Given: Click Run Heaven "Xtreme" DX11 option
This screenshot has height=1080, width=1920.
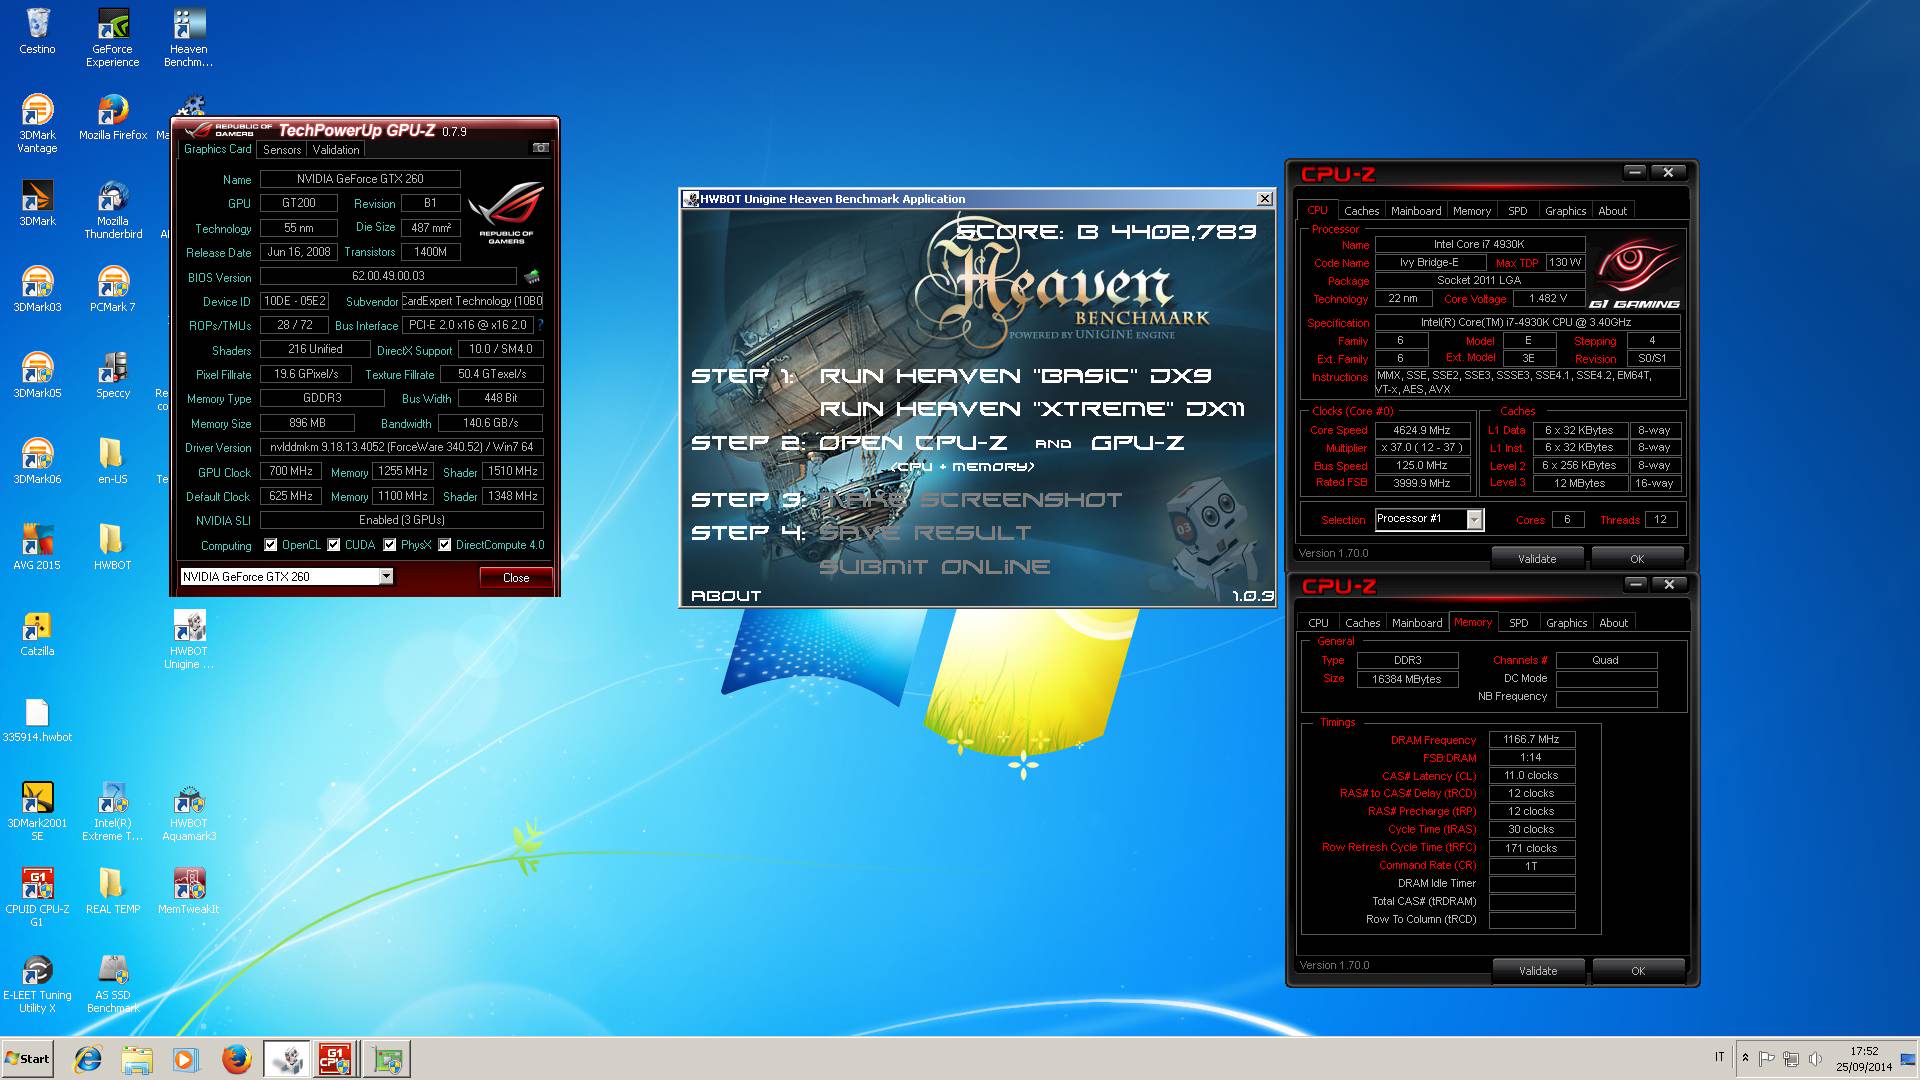Looking at the screenshot, I should click(x=1032, y=409).
